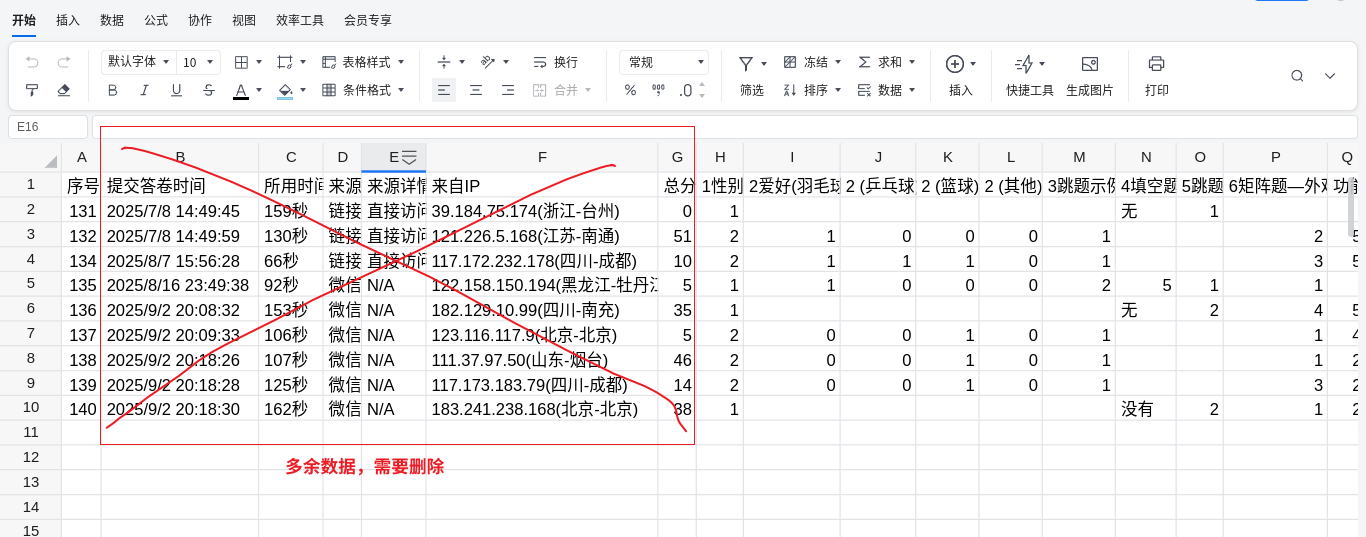Click the 插入 insert plus icon
This screenshot has height=537, width=1366.
pos(954,63)
